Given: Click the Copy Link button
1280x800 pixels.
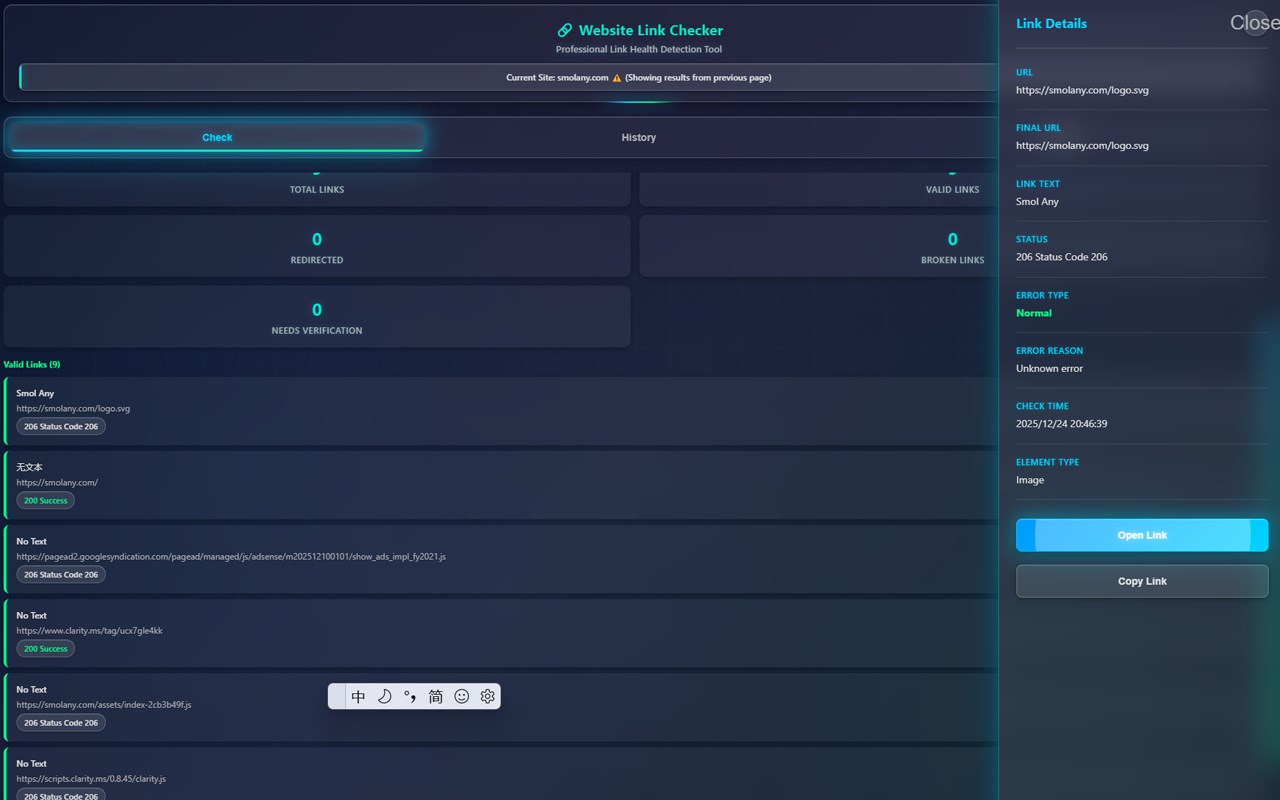Looking at the screenshot, I should pyautogui.click(x=1142, y=581).
